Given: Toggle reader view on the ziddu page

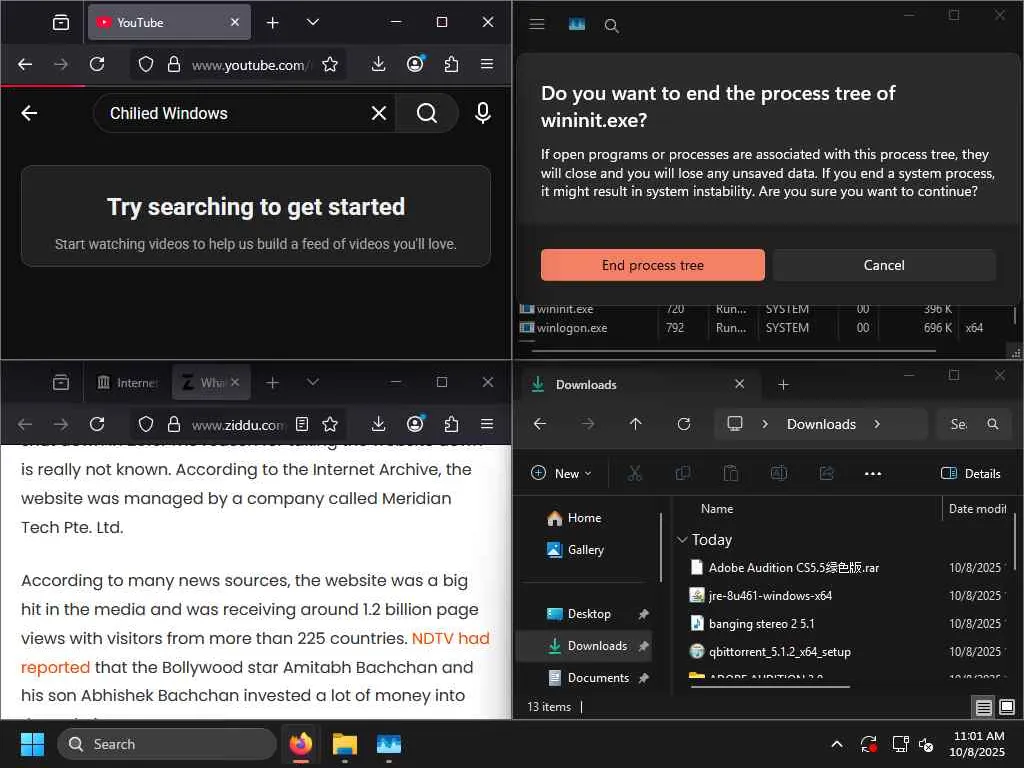Looking at the screenshot, I should click(302, 424).
